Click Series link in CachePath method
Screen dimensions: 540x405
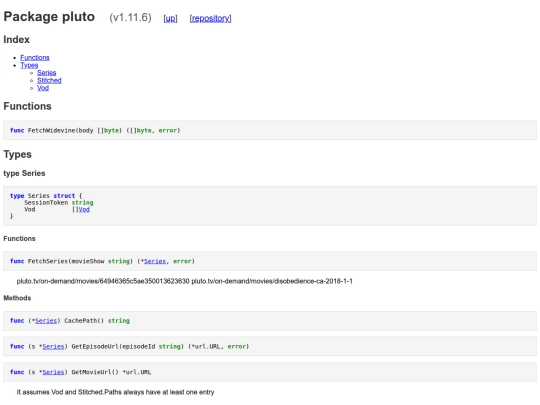click(46, 321)
